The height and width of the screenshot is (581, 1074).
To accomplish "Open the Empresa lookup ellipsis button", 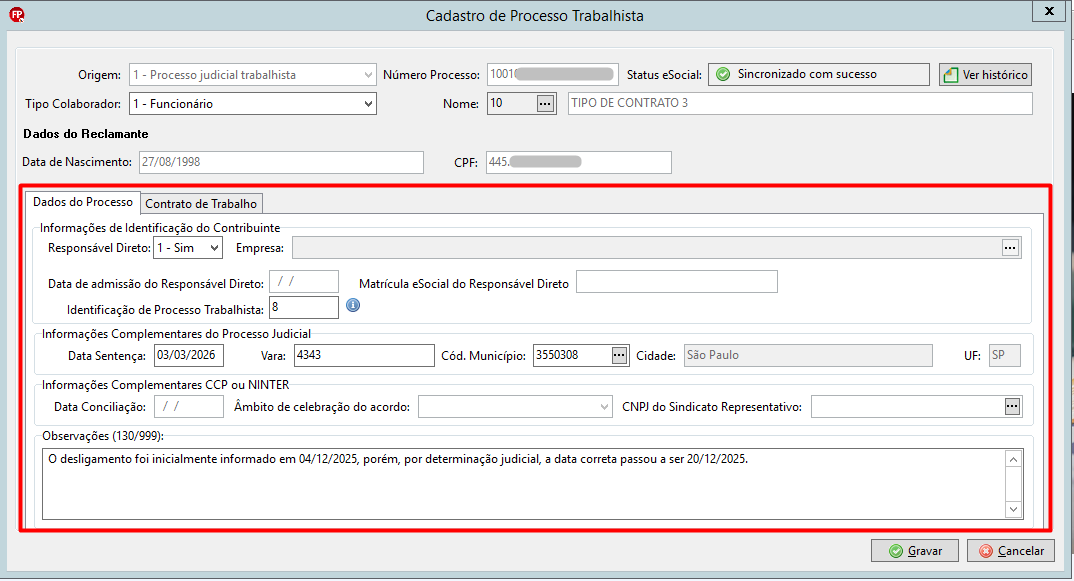I will click(x=1010, y=247).
